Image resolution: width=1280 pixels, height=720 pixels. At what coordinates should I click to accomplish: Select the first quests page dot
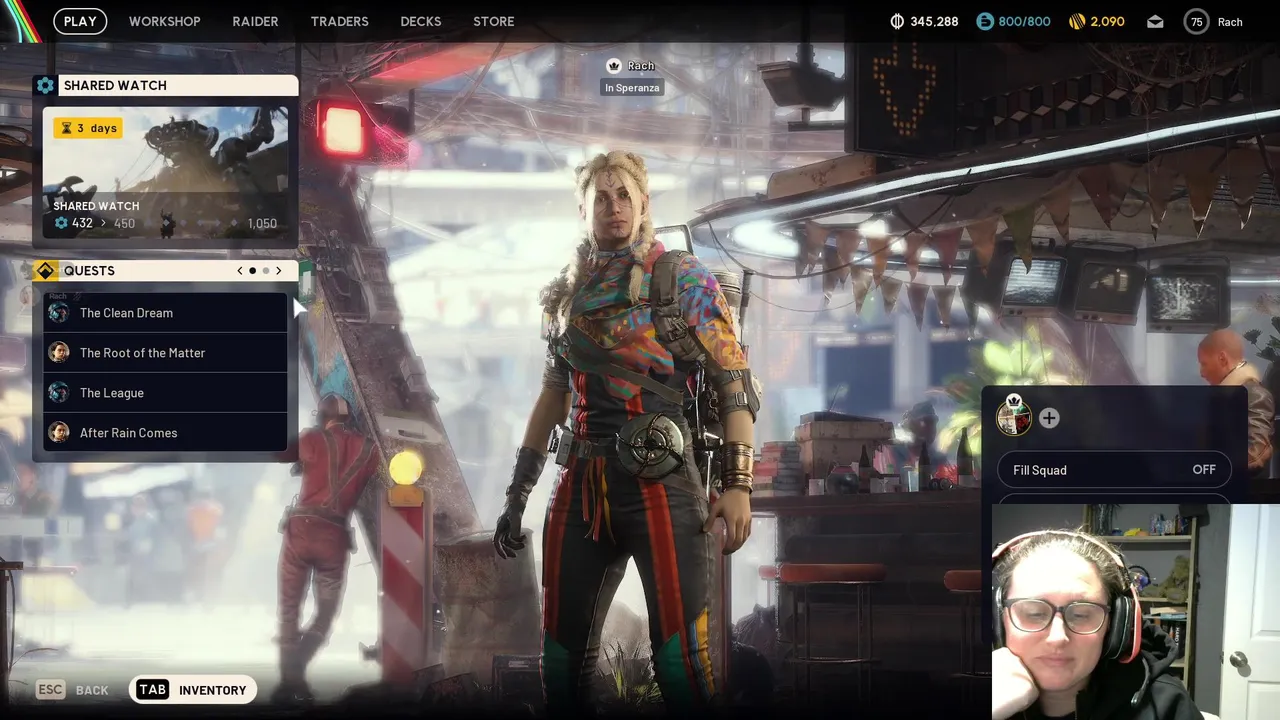[x=253, y=271]
